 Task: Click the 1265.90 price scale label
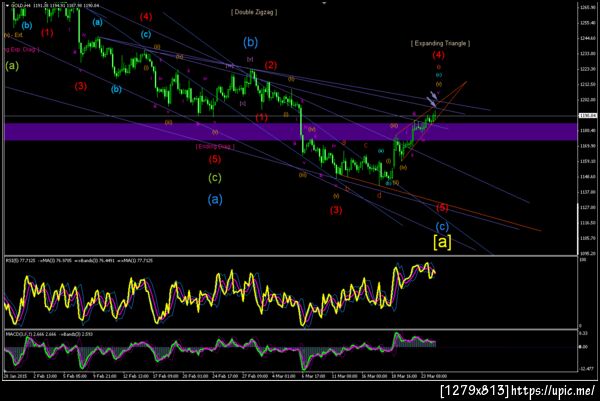pyautogui.click(x=589, y=7)
